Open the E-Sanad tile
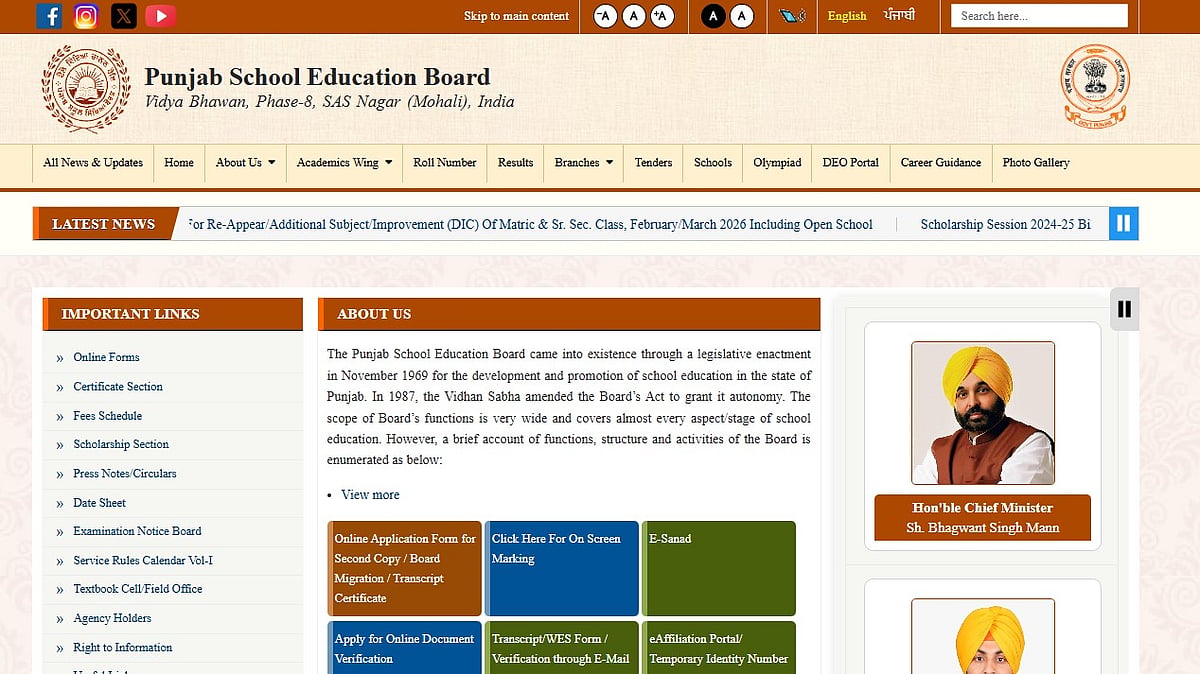The image size is (1200, 674). pyautogui.click(x=719, y=568)
